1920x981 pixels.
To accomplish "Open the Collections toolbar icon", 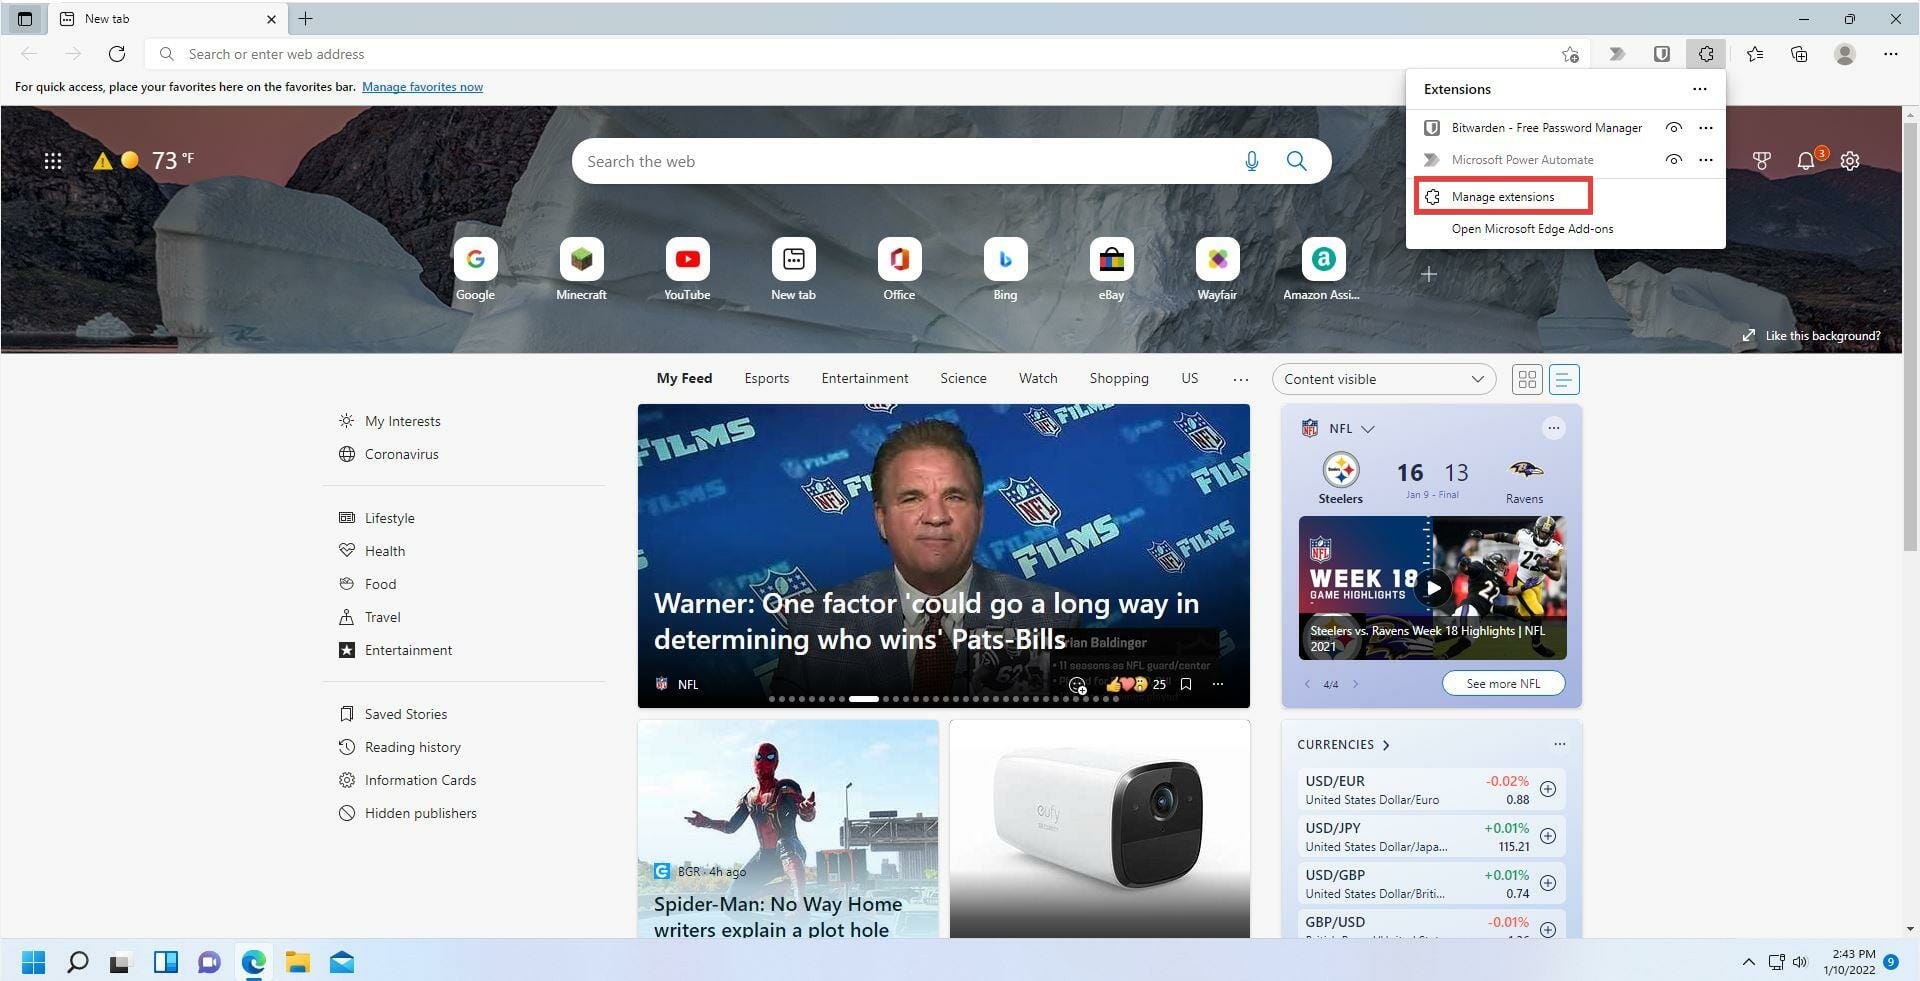I will 1798,54.
